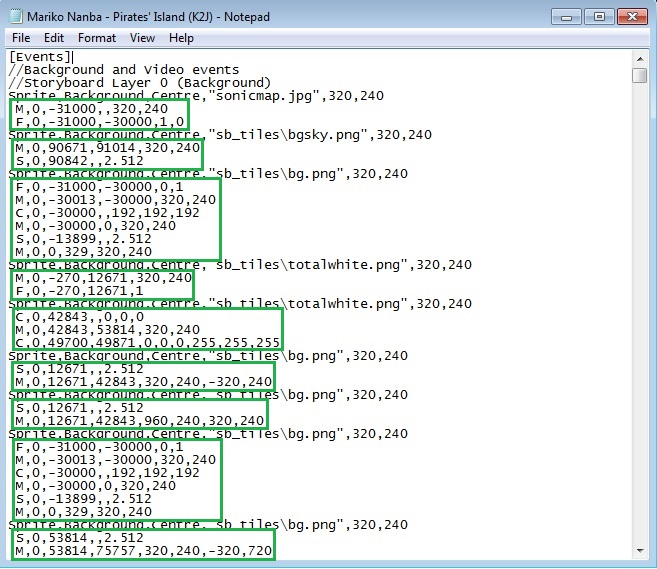Click the line 'M,0,-31000,,320,240'
This screenshot has width=657, height=569.
(x=91, y=109)
